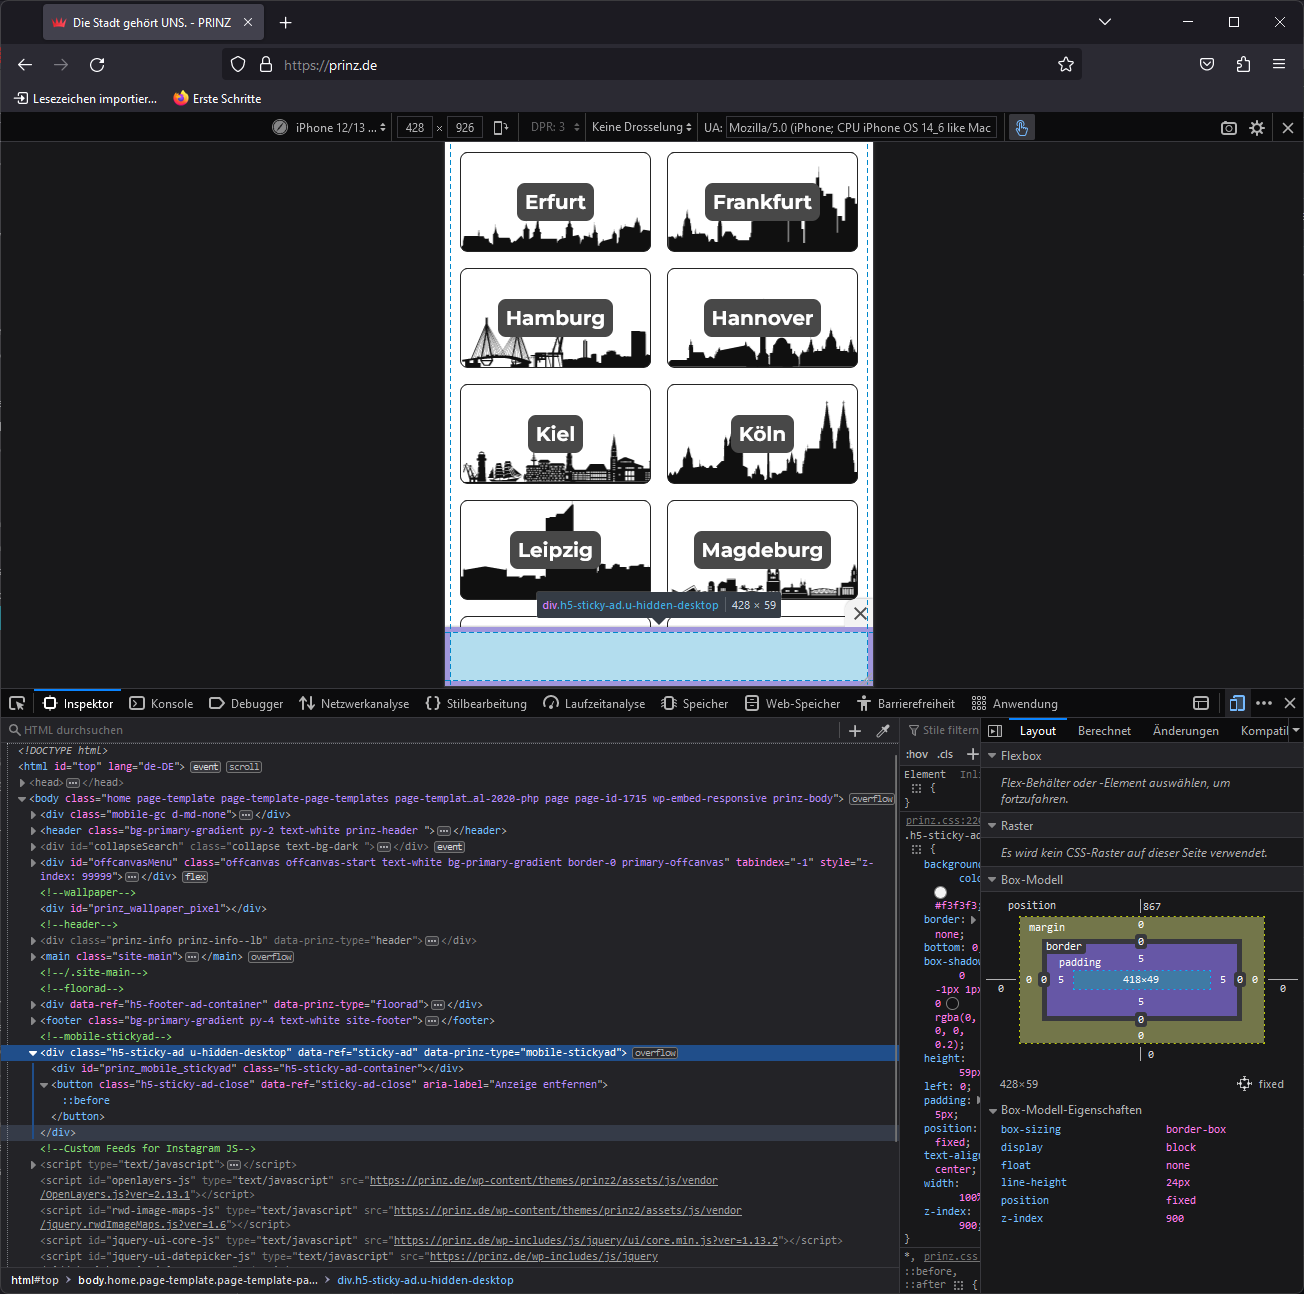Activate the element picker tool

(x=17, y=703)
